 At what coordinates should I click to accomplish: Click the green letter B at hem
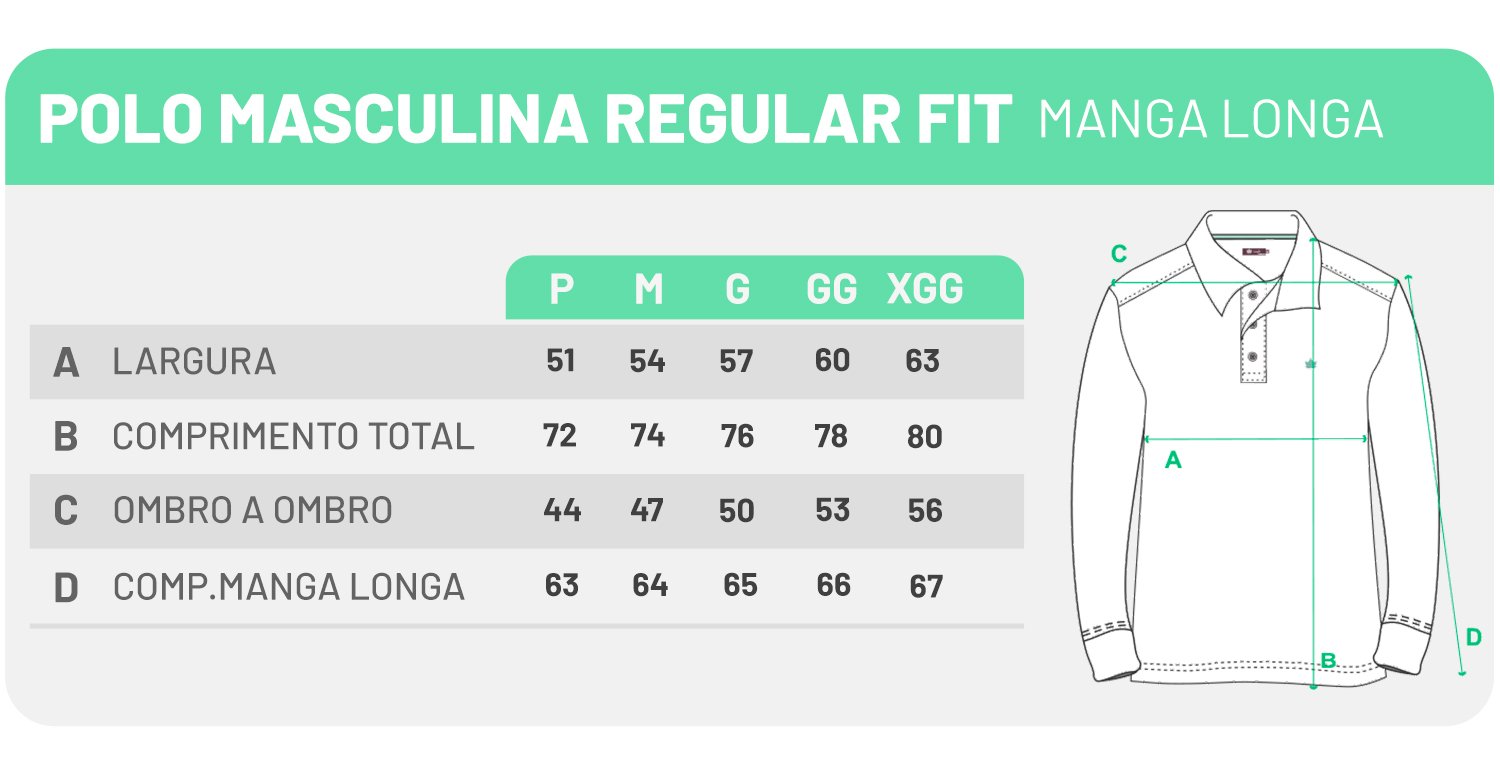(x=1328, y=660)
